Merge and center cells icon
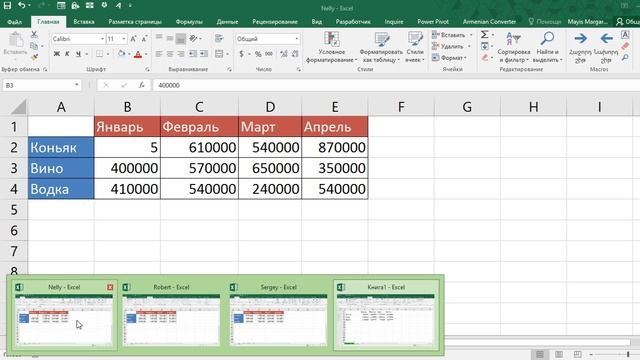640x360 pixels. pyautogui.click(x=219, y=54)
